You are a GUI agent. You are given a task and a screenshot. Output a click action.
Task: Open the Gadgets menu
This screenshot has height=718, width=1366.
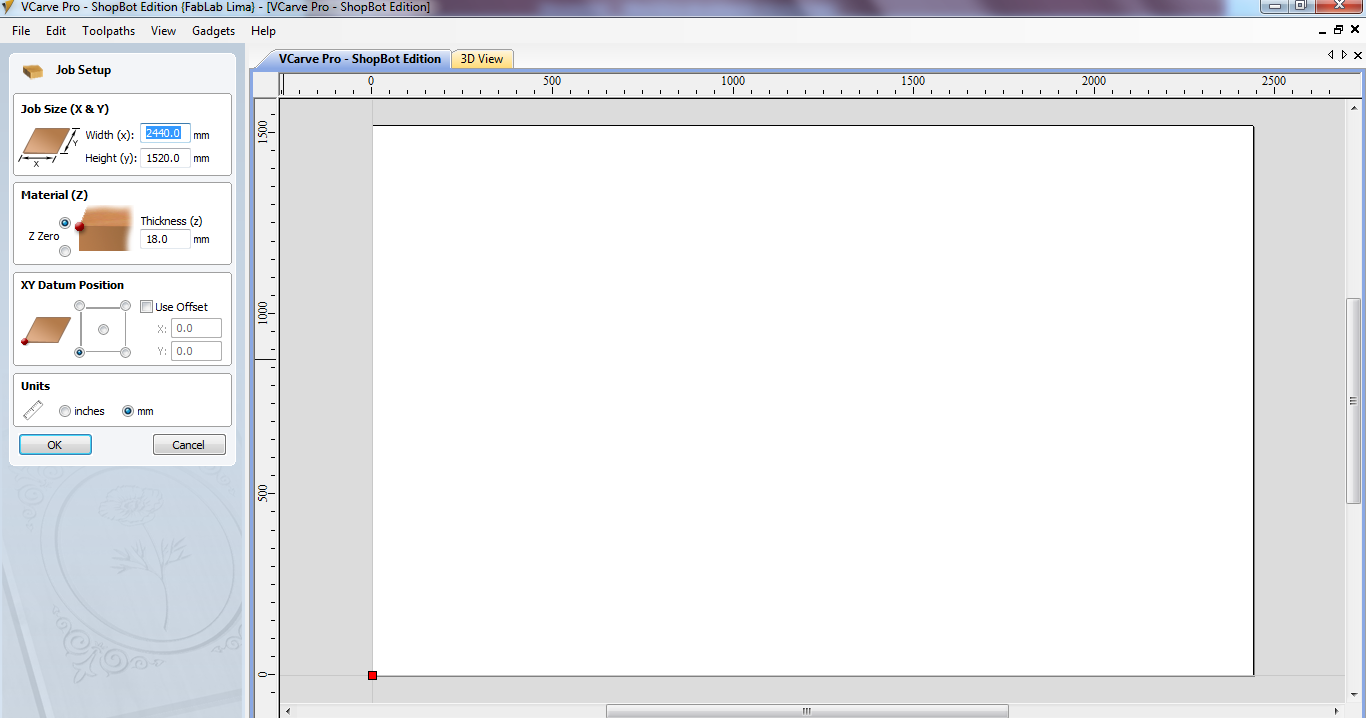click(214, 31)
